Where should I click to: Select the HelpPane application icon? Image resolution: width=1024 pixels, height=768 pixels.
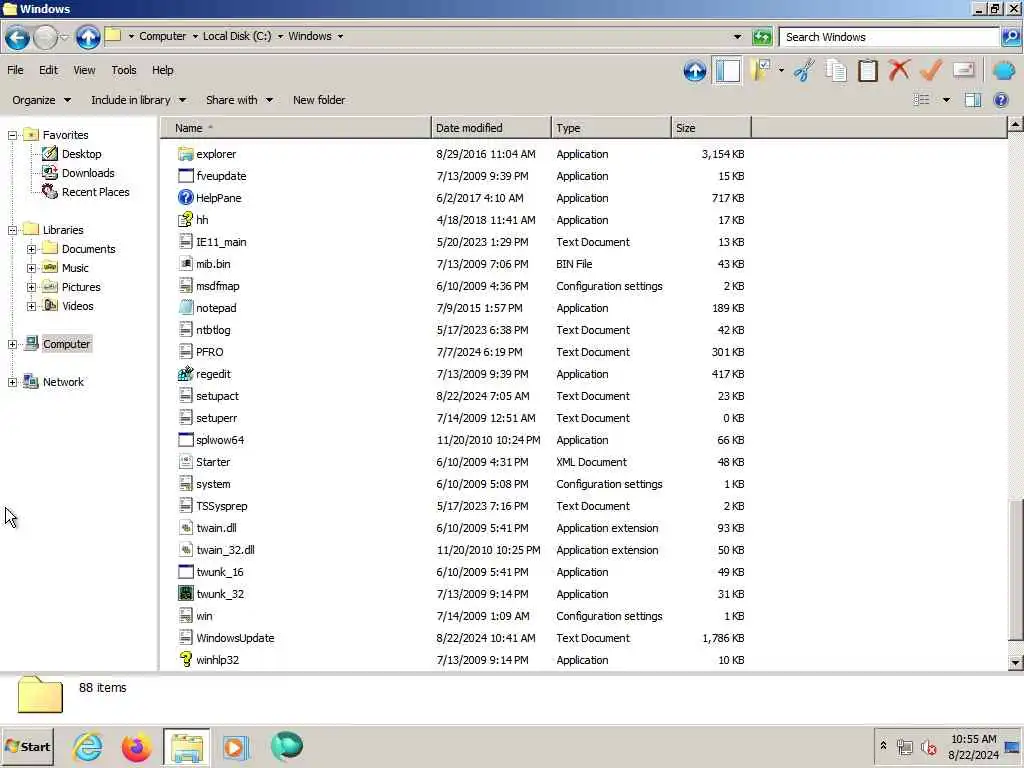(x=185, y=198)
